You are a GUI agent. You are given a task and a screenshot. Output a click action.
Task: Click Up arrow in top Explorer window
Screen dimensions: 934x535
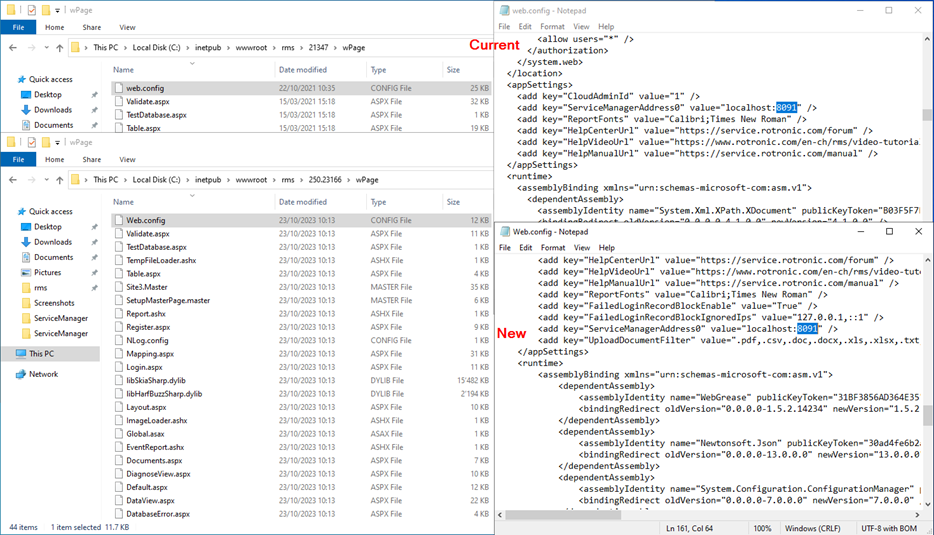coord(60,48)
